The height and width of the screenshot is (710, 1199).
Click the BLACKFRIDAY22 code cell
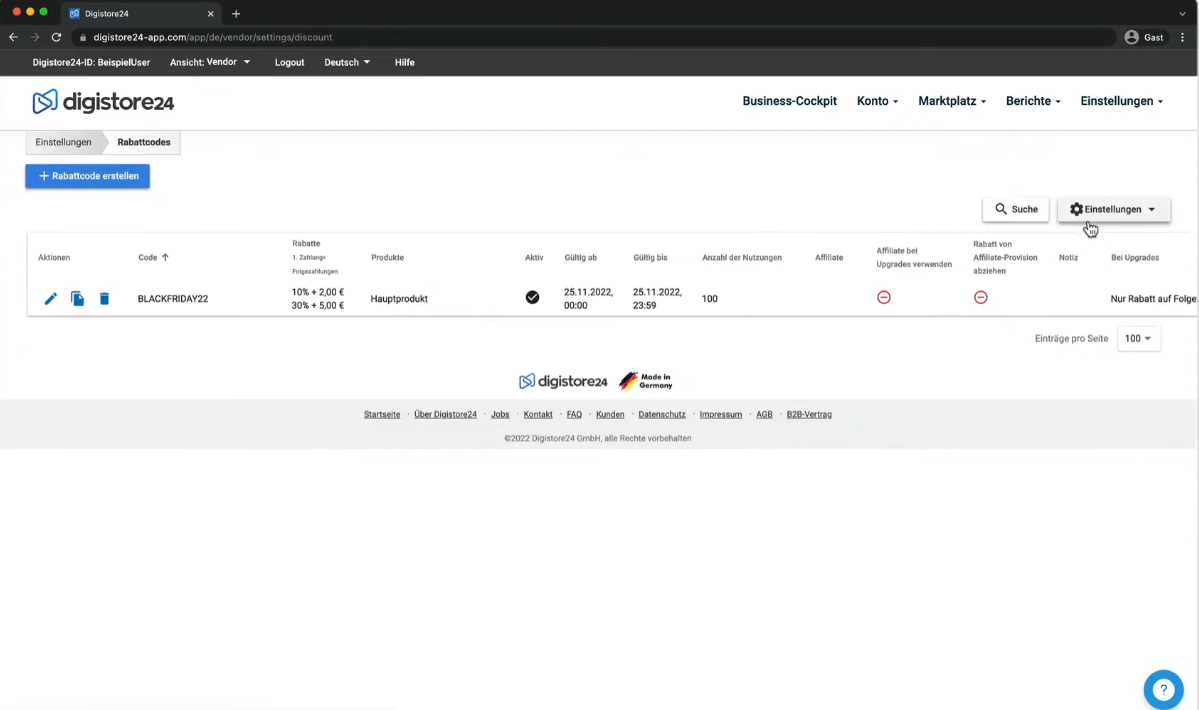[x=173, y=299]
